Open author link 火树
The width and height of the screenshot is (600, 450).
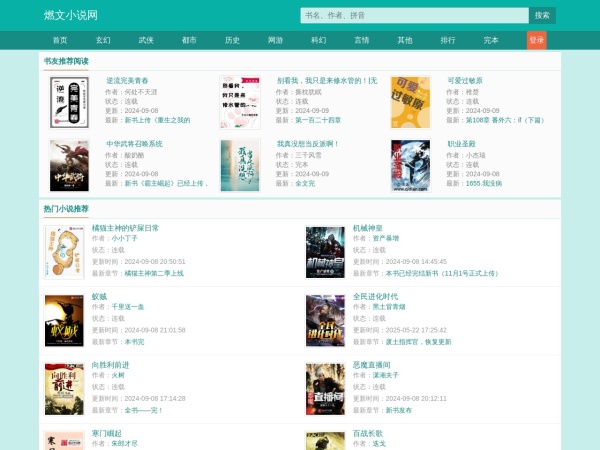click(118, 375)
